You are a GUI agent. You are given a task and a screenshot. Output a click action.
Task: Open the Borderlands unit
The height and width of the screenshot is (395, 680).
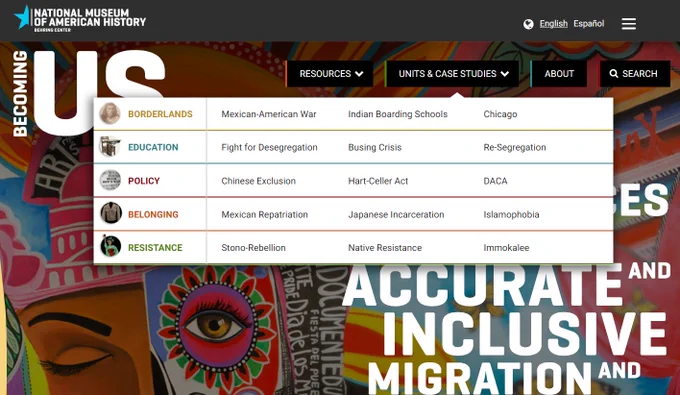[x=160, y=114]
